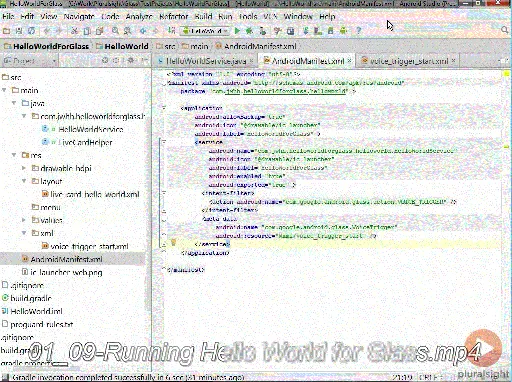Select HelloWorldService in the project tree
512x382 pixels.
click(x=91, y=129)
